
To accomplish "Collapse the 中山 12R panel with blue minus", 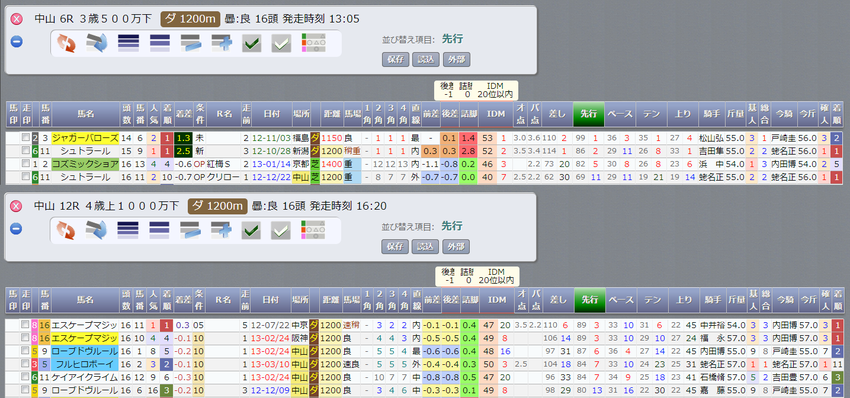I will point(17,228).
